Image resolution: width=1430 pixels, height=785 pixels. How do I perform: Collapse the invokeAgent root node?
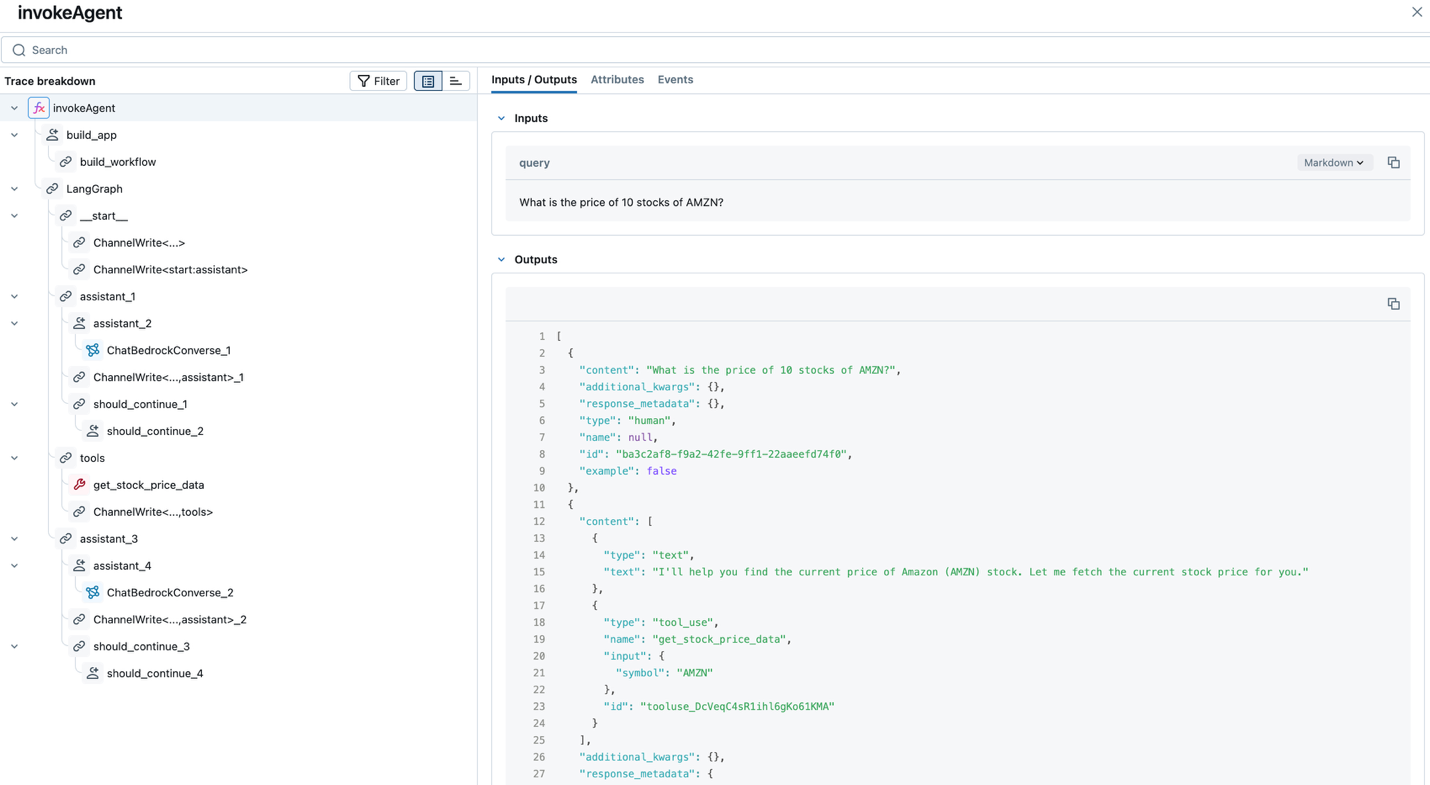click(x=14, y=108)
